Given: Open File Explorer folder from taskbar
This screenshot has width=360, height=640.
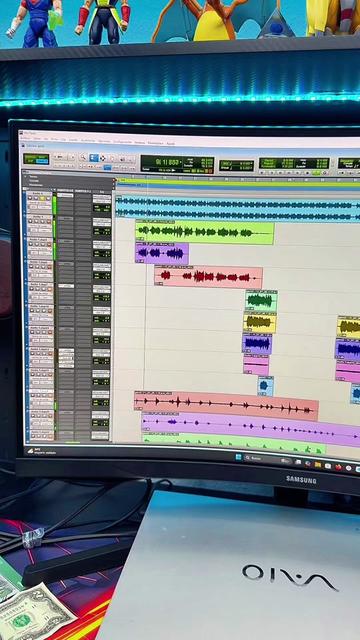Looking at the screenshot, I should pos(318,464).
